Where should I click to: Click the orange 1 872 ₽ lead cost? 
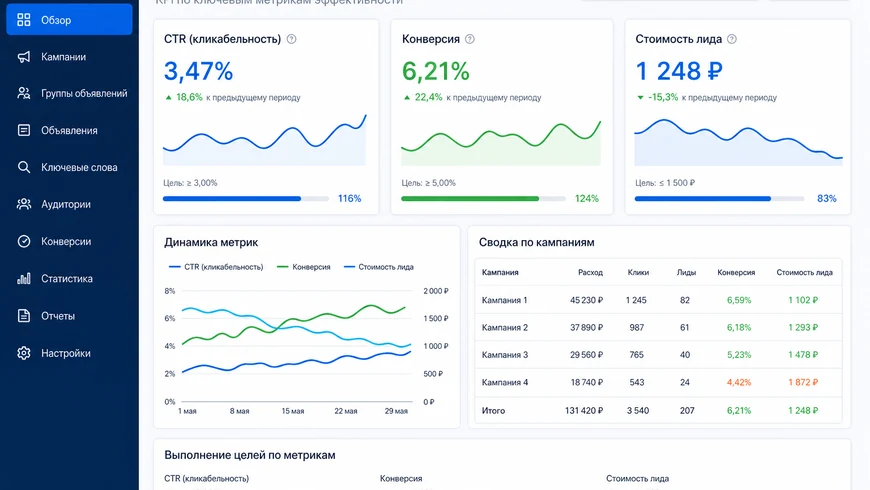[803, 382]
